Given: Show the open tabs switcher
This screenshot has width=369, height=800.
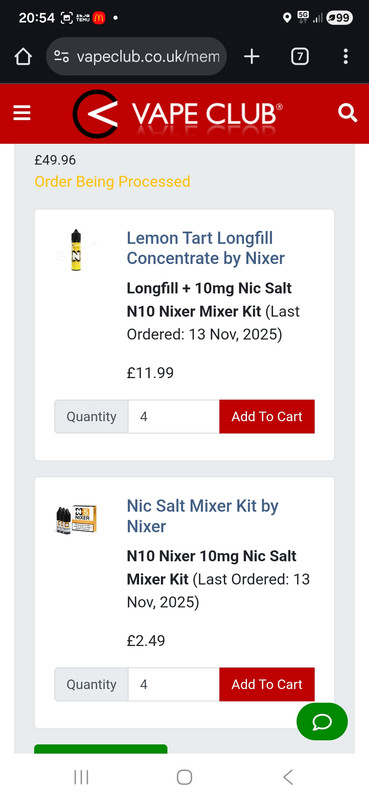Looking at the screenshot, I should [300, 57].
